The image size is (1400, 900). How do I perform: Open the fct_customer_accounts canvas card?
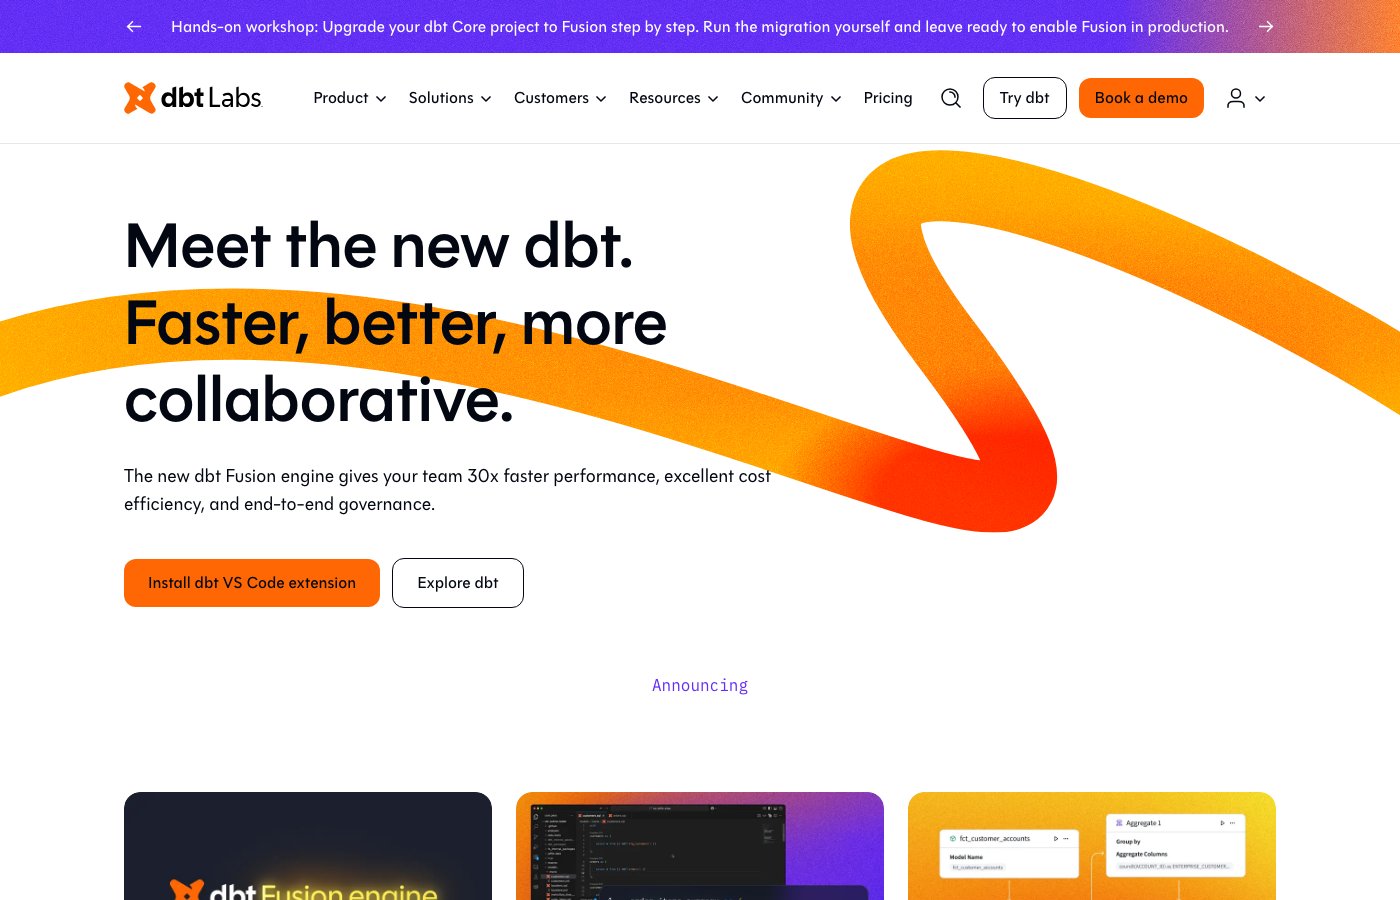(x=1092, y=850)
